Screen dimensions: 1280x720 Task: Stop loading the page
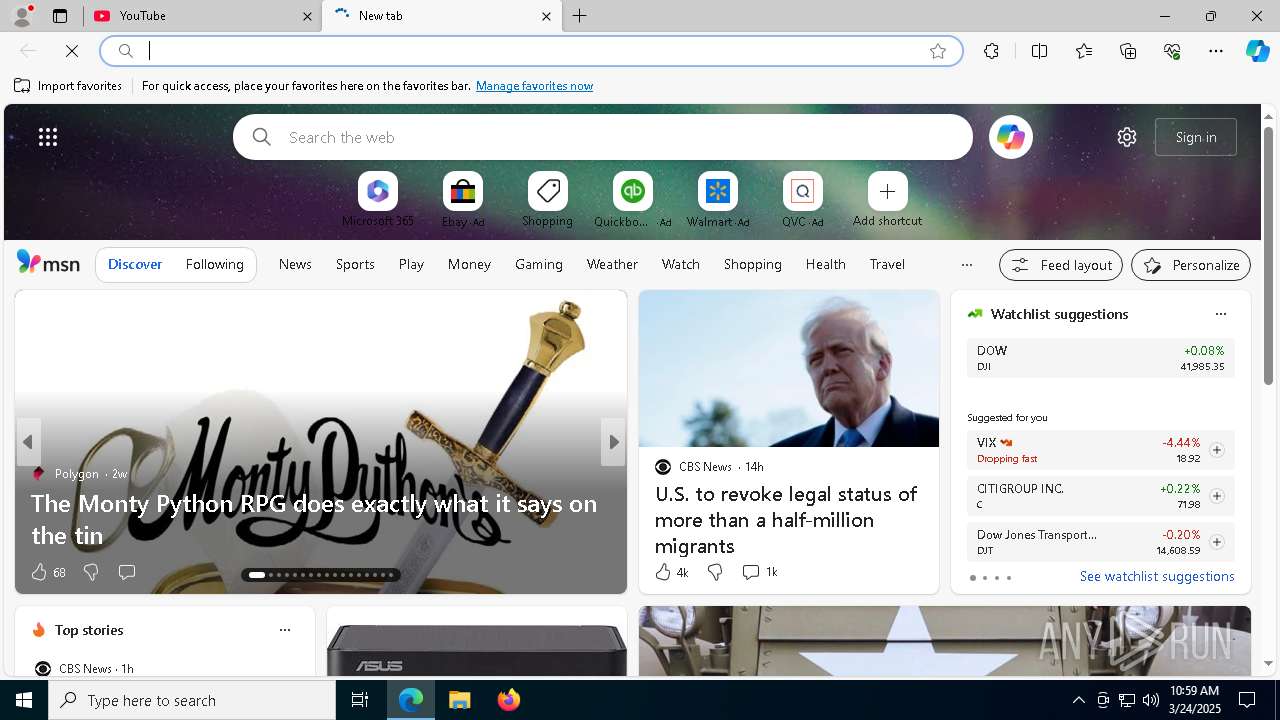click(x=72, y=51)
